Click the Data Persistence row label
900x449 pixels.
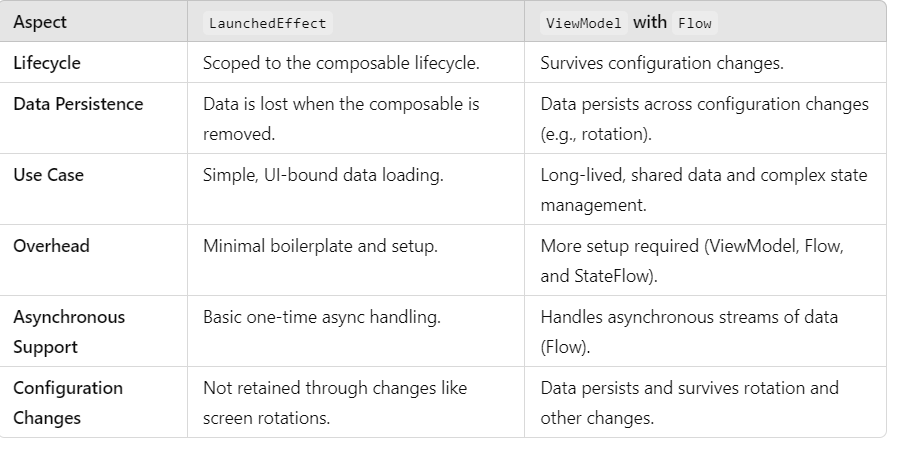click(78, 104)
